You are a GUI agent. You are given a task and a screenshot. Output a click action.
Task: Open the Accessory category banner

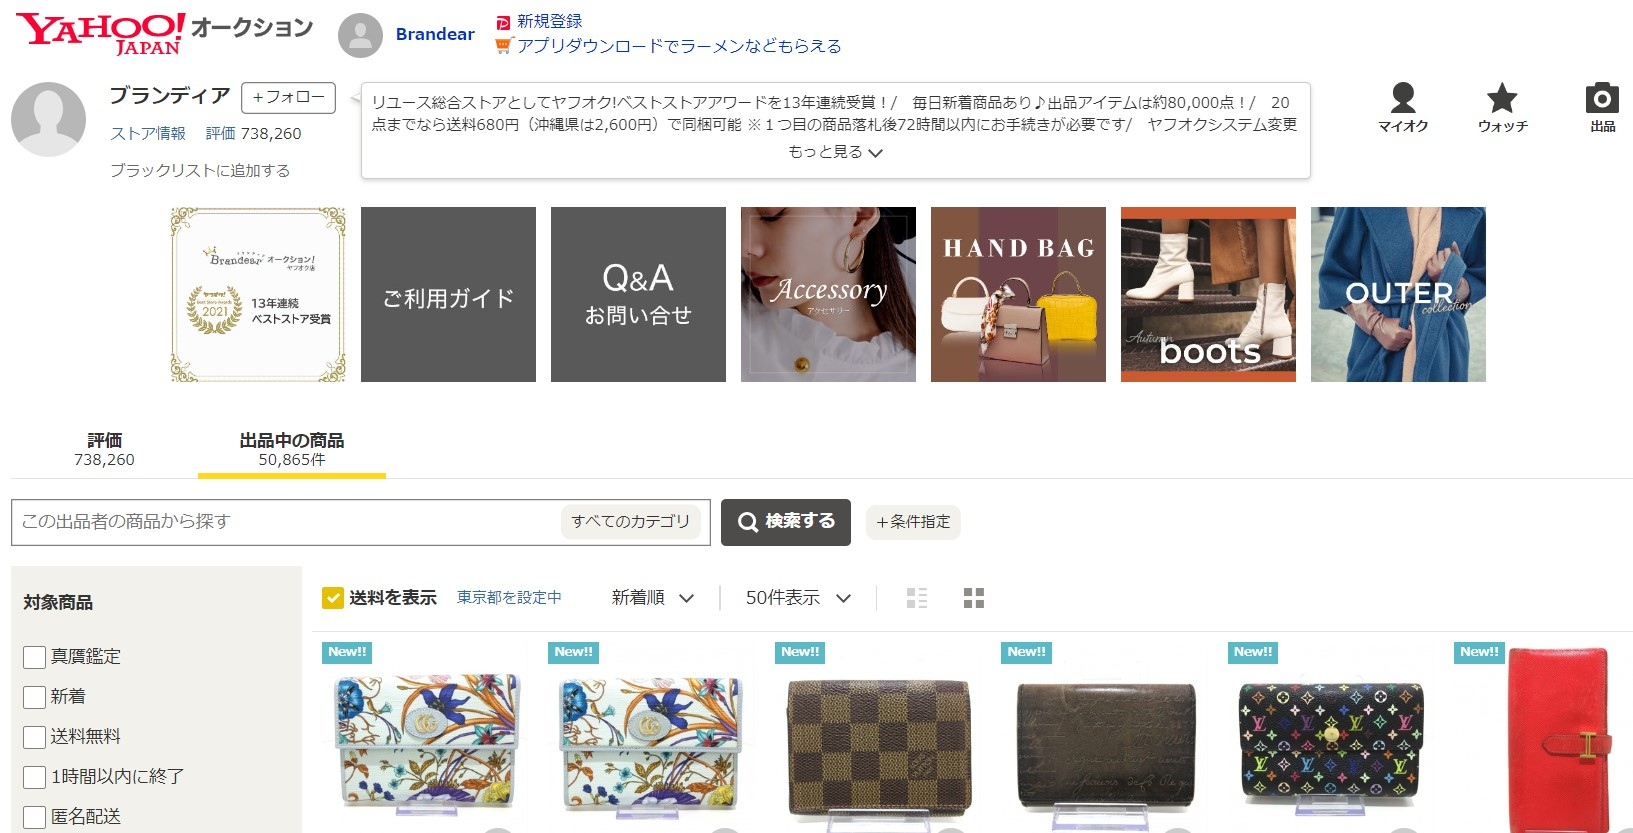[828, 294]
